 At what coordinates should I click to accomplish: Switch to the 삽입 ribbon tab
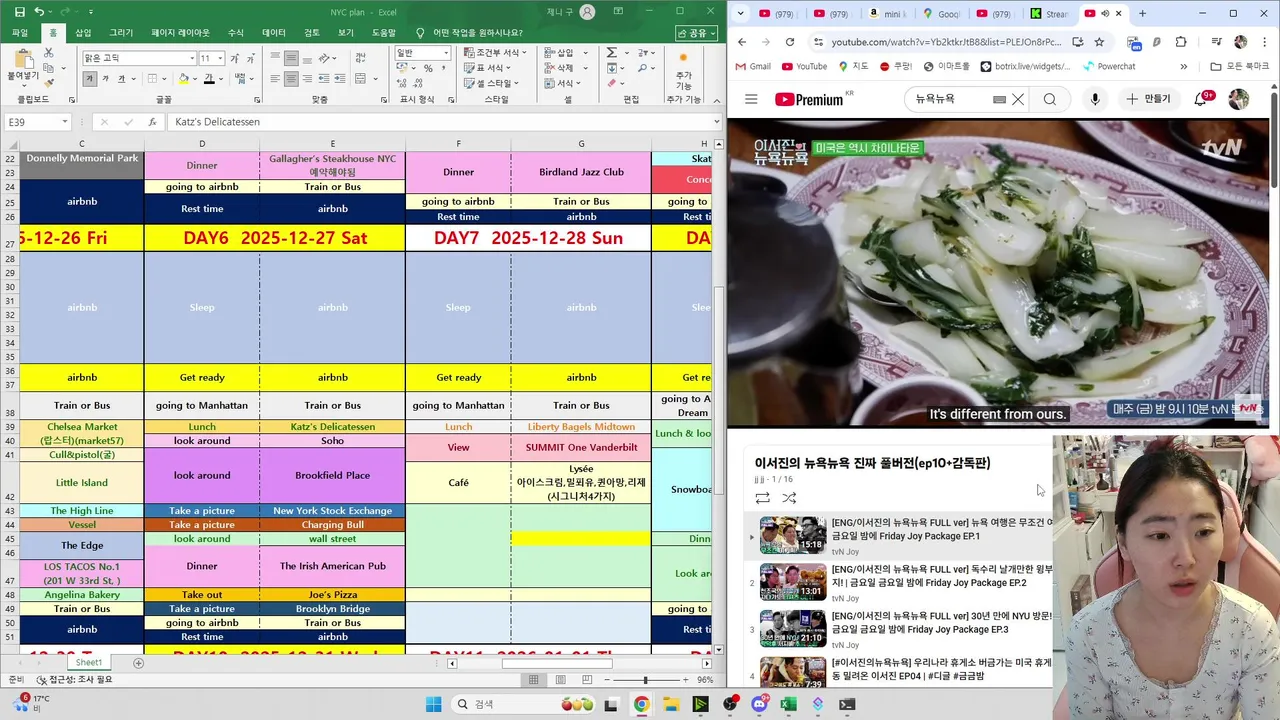click(83, 33)
